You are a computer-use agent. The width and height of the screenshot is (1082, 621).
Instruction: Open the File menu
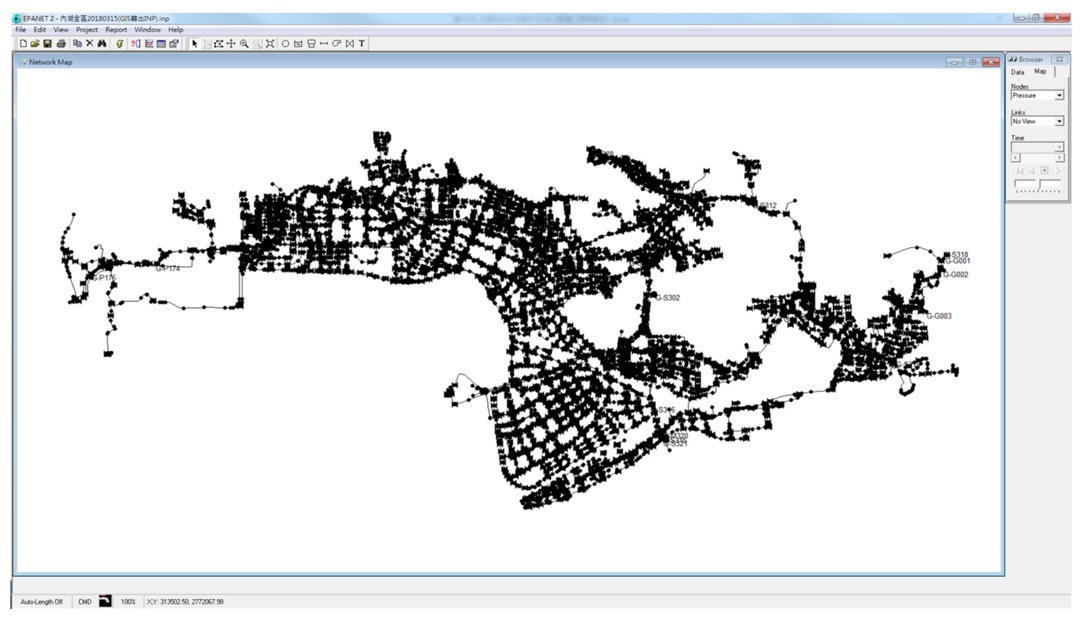pos(21,30)
